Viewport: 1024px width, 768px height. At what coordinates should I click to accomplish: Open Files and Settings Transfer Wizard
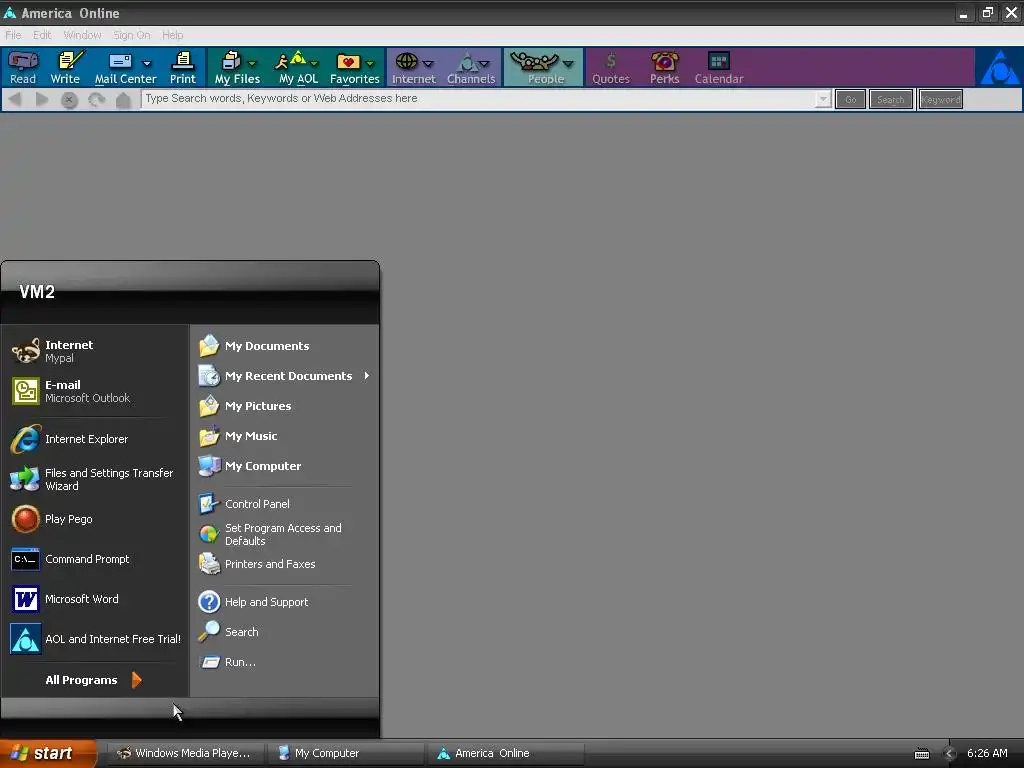tap(97, 479)
